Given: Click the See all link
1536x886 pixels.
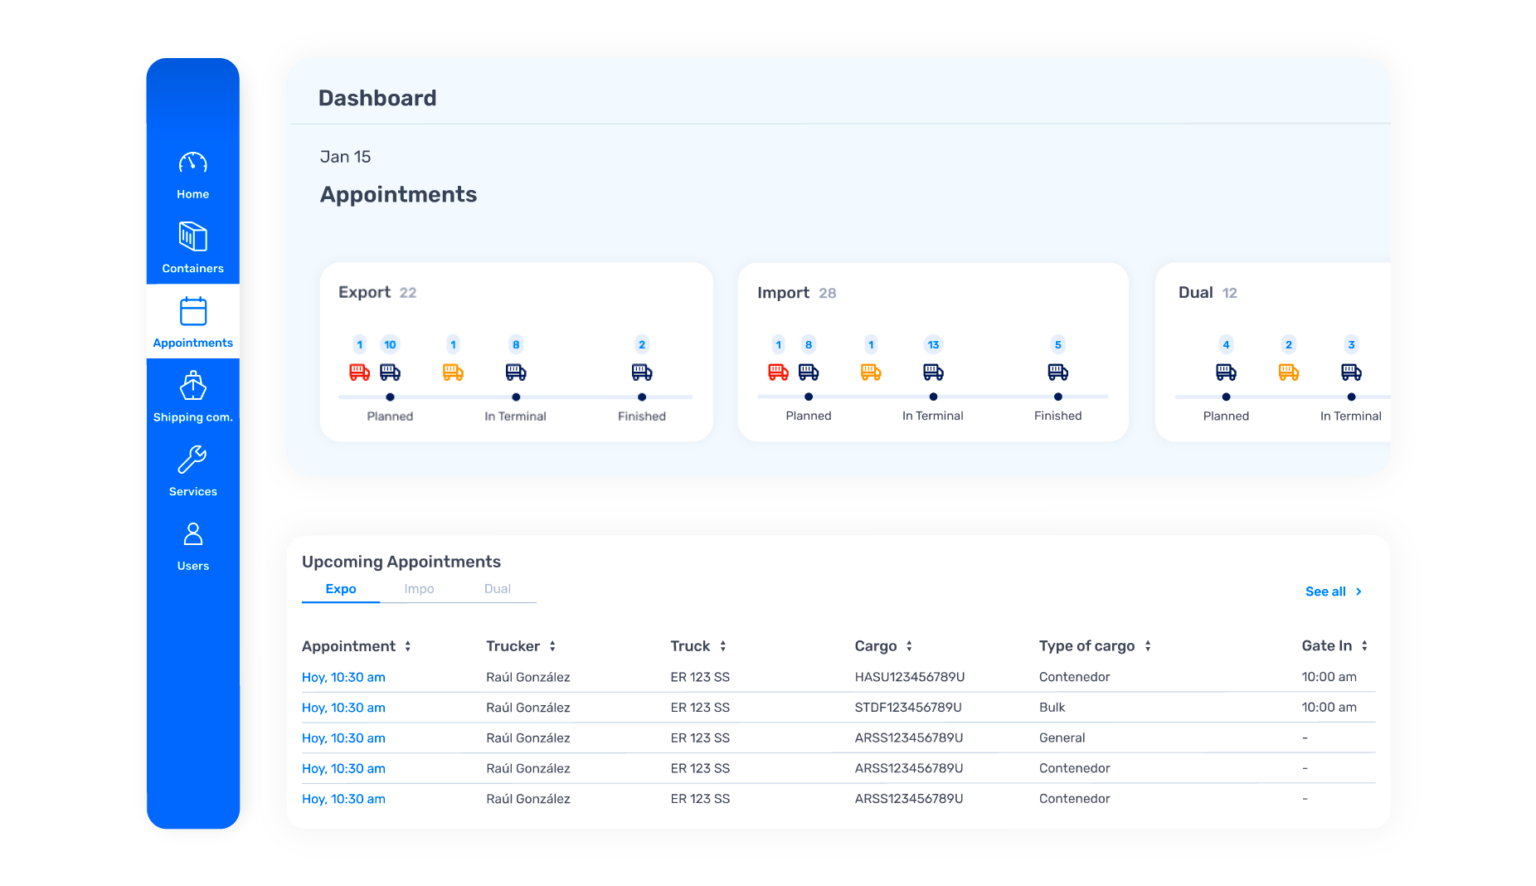Looking at the screenshot, I should [1333, 592].
